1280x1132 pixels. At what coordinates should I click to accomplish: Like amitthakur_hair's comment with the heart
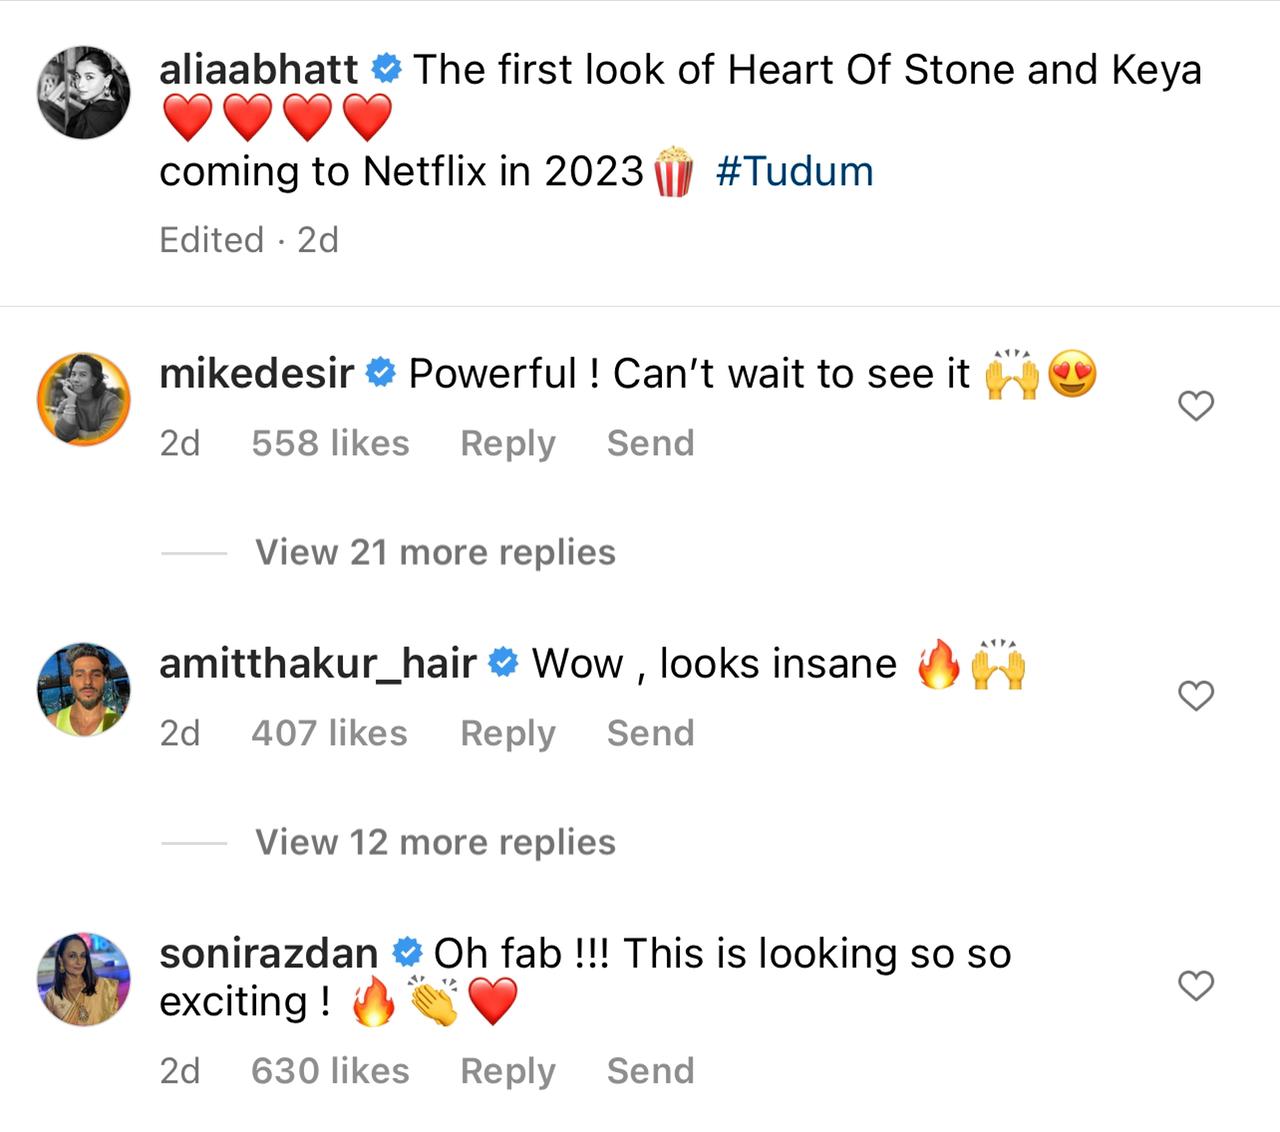1196,696
